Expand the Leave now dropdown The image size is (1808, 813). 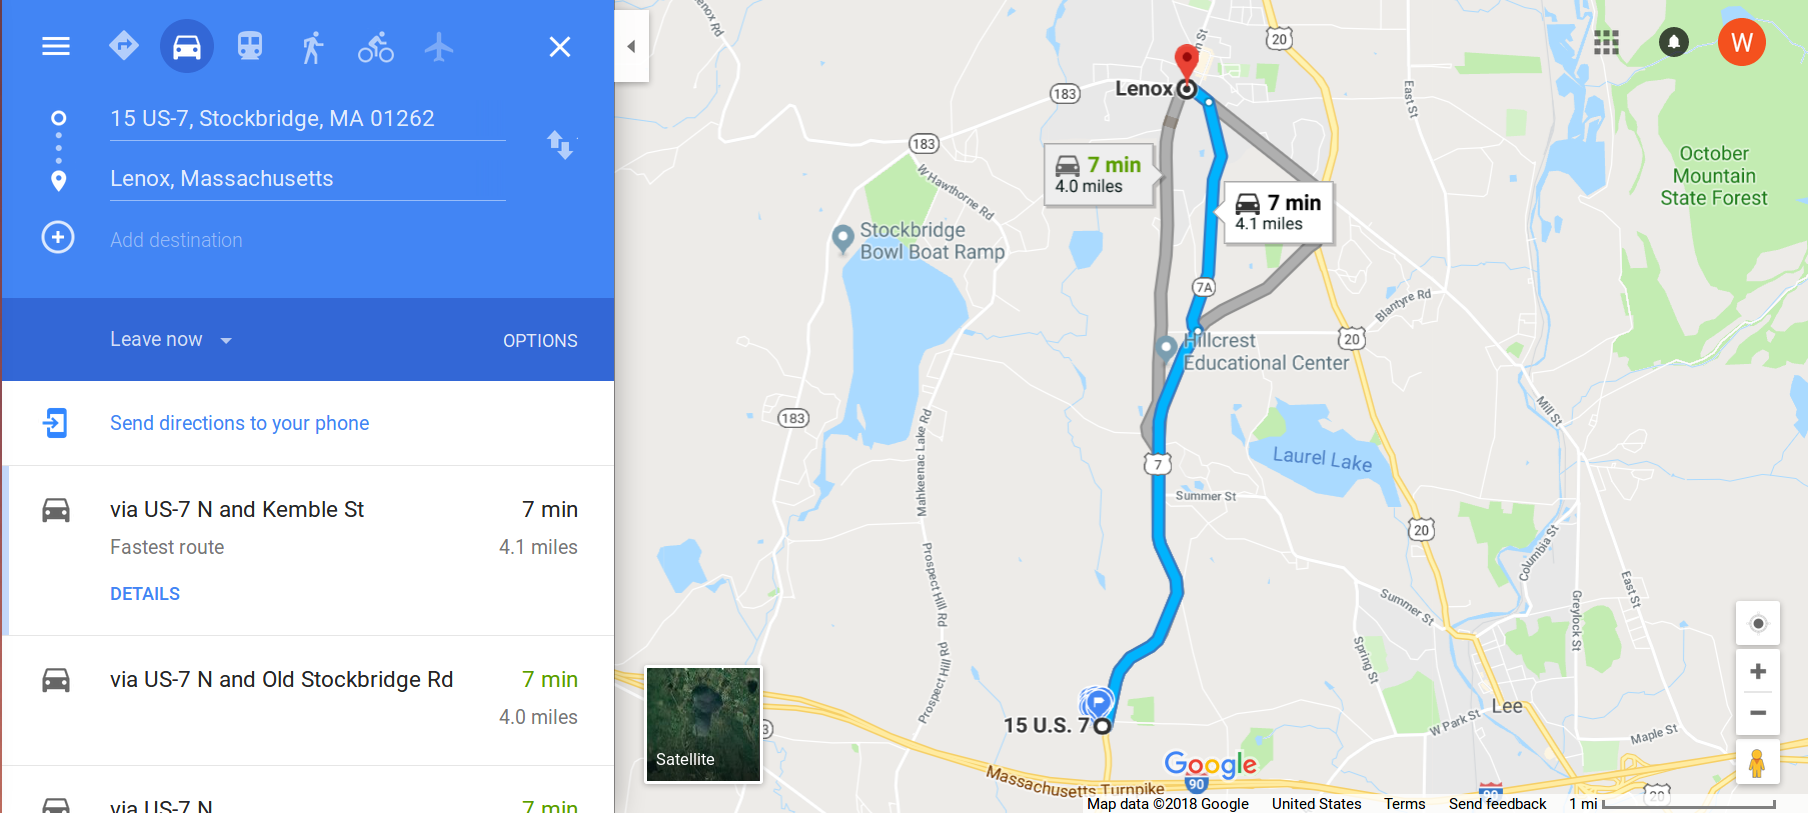171,340
